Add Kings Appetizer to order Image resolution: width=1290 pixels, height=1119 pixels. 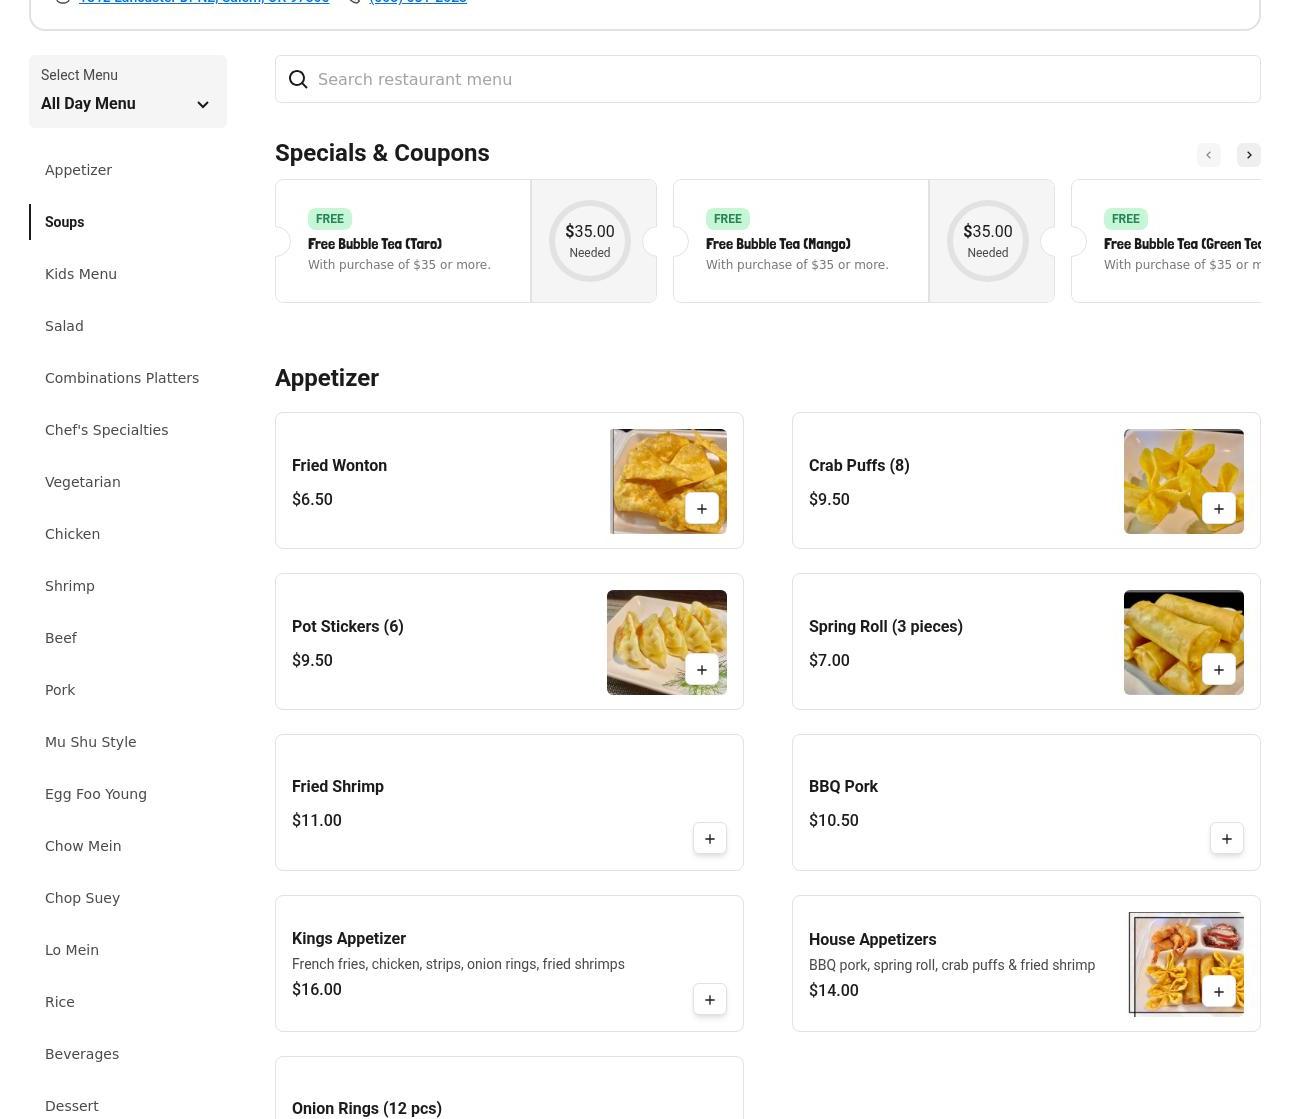709,1000
